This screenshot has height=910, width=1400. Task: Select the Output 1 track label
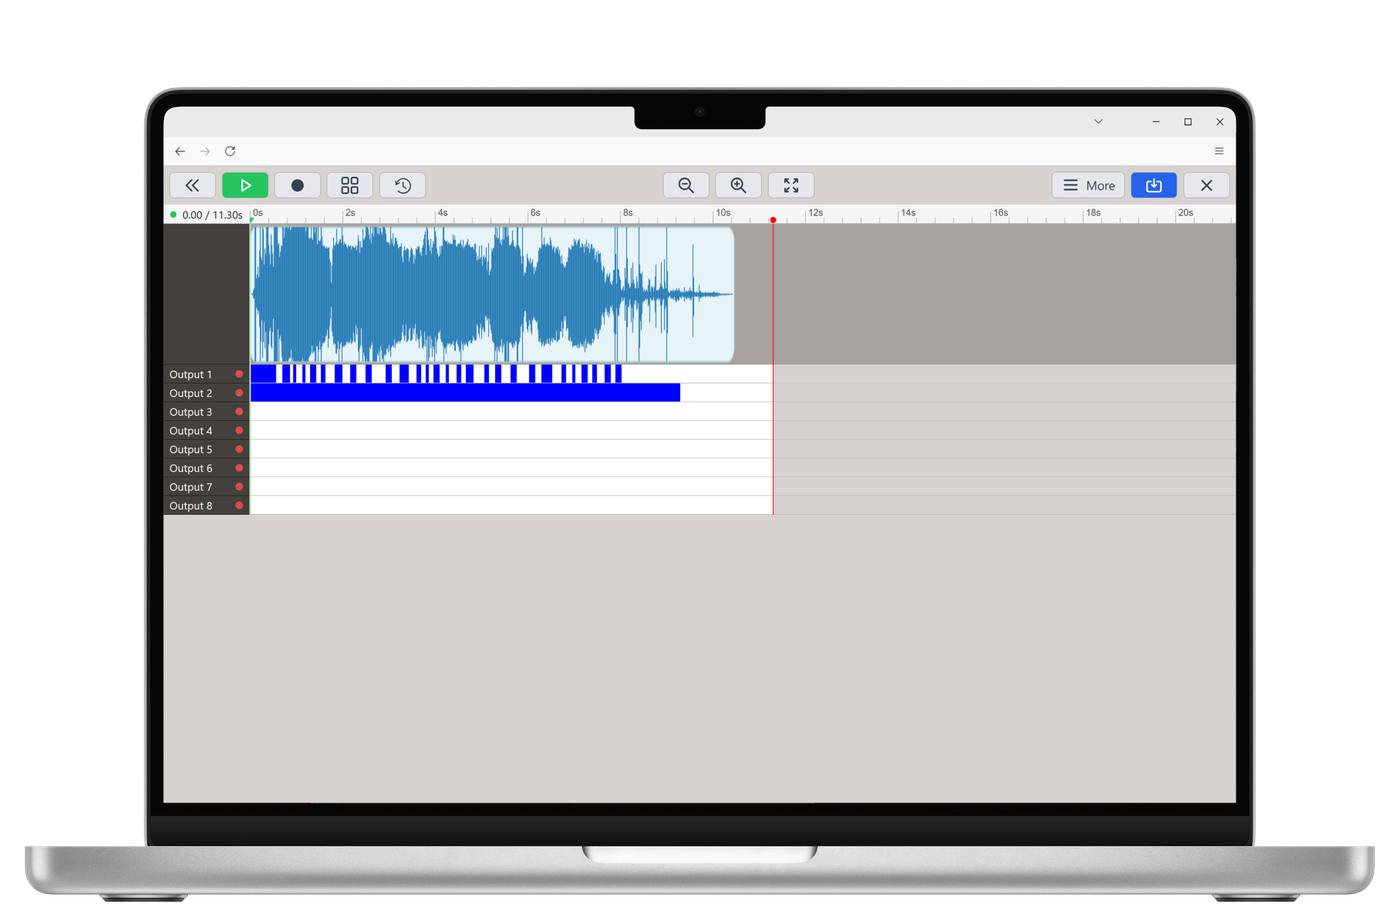190,374
